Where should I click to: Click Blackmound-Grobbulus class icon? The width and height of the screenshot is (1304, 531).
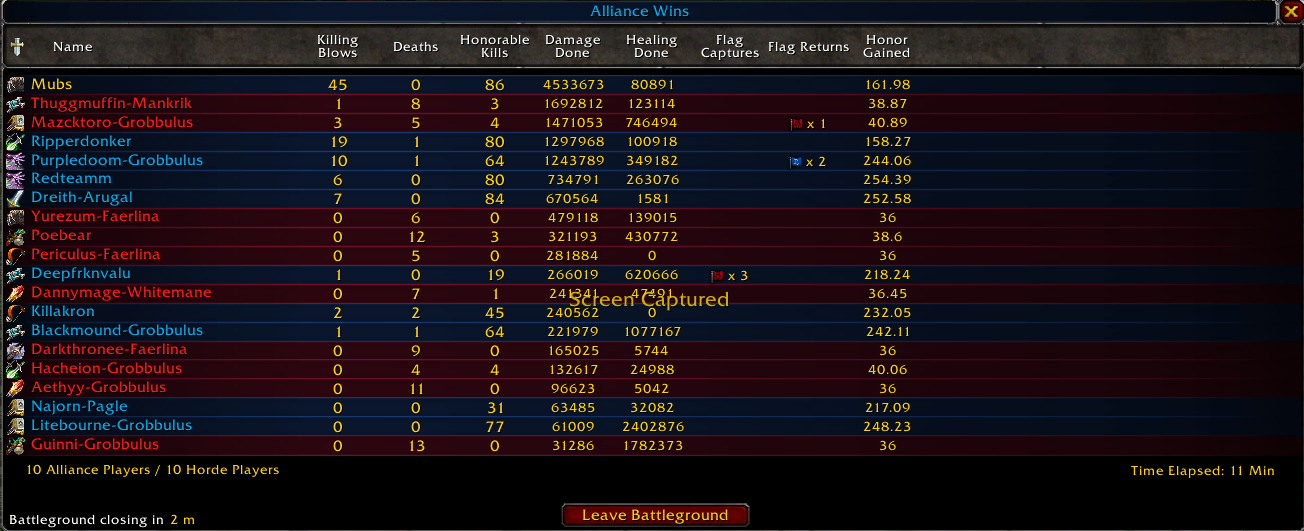(x=15, y=332)
